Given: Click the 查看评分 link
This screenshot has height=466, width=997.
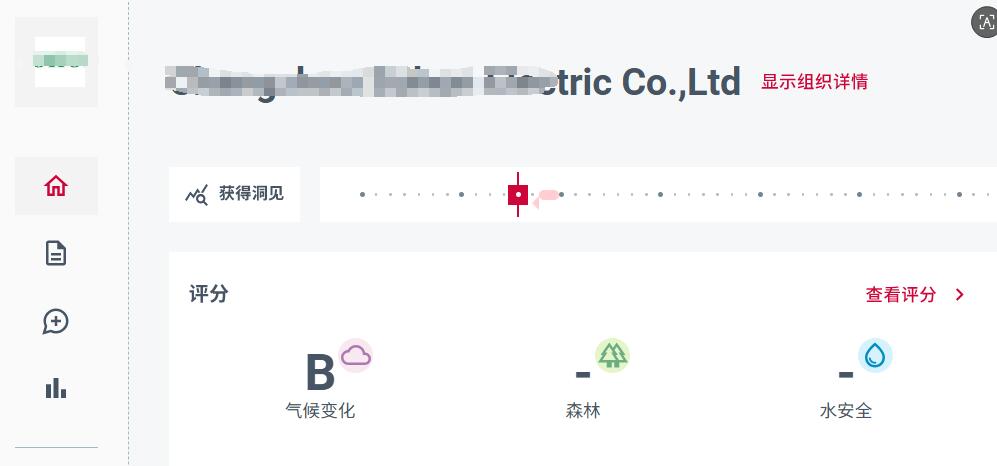Looking at the screenshot, I should tap(901, 294).
